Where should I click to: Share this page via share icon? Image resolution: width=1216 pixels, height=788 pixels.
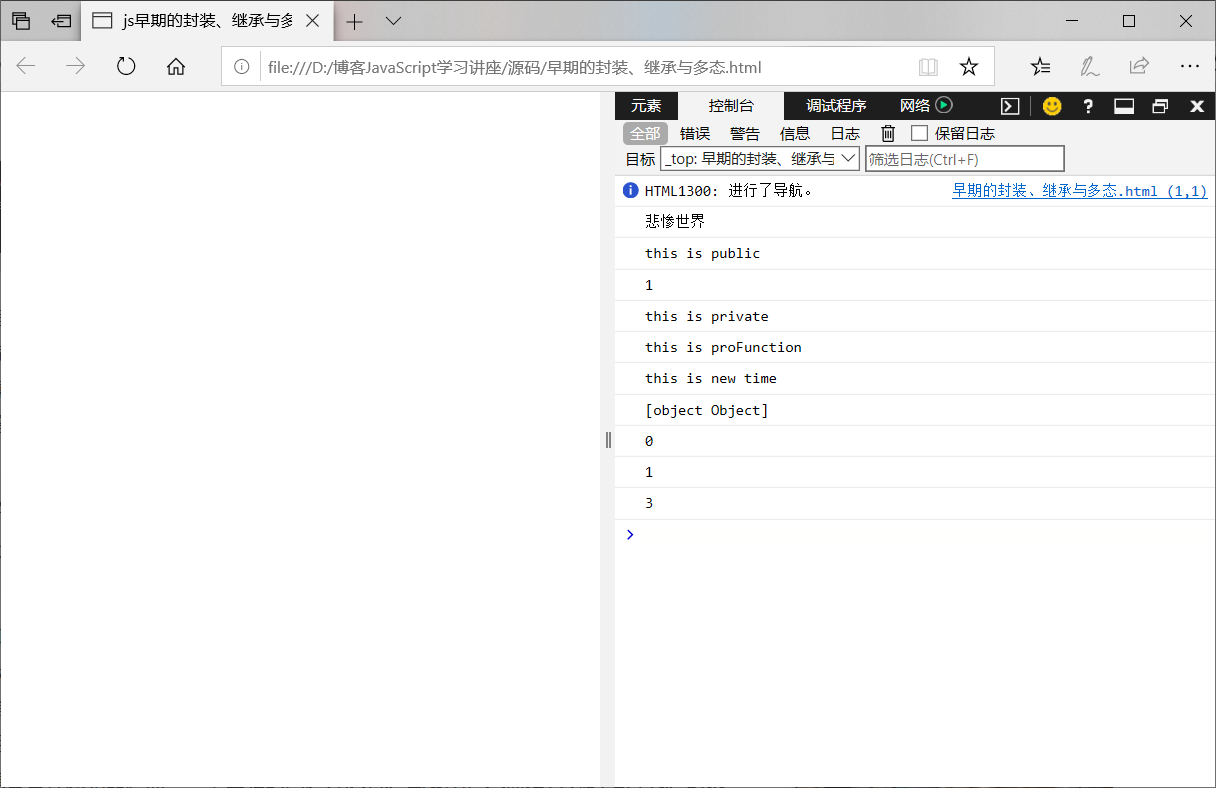coord(1139,67)
